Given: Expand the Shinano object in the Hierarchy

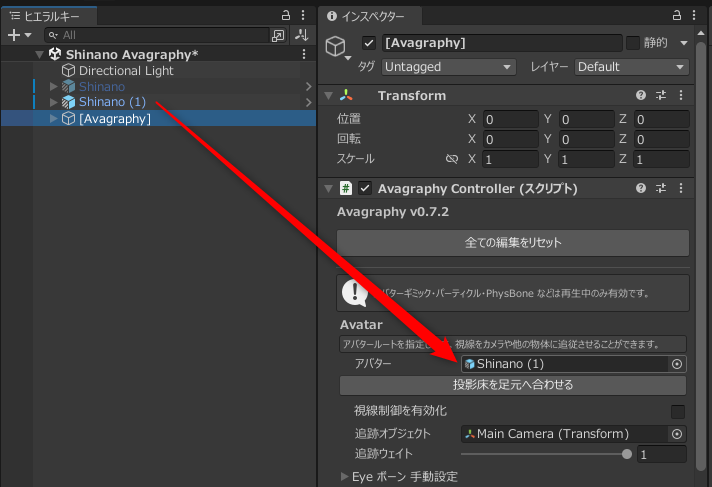Looking at the screenshot, I should (53, 86).
